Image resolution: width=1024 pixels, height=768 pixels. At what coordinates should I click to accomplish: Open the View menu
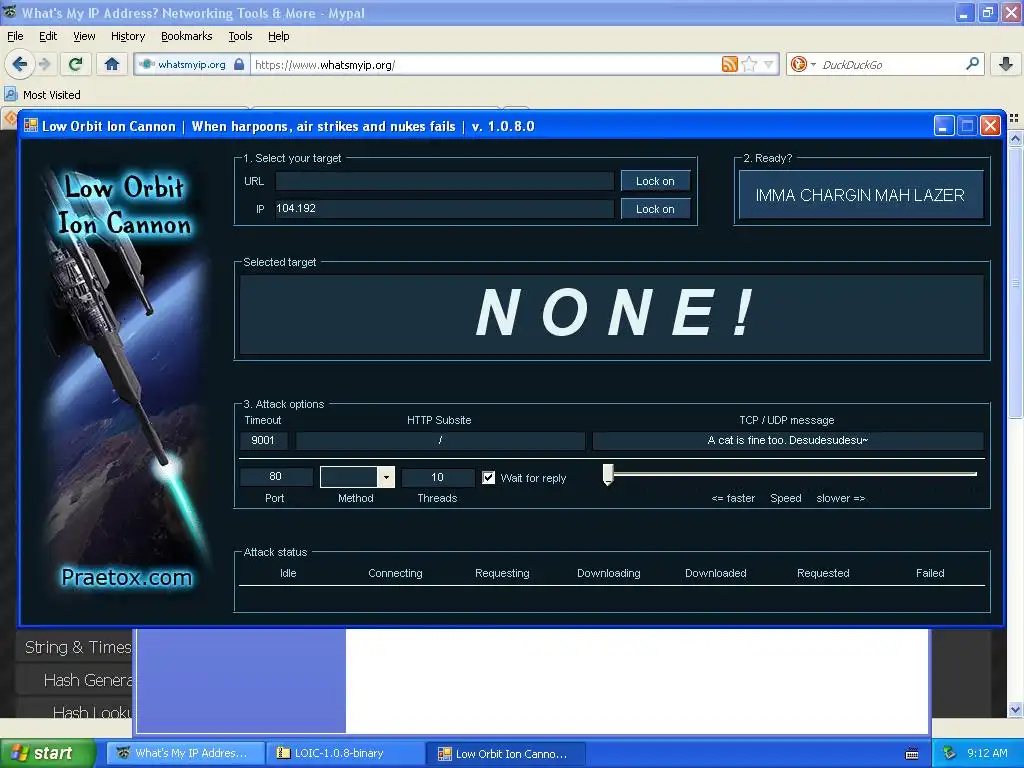[x=84, y=36]
